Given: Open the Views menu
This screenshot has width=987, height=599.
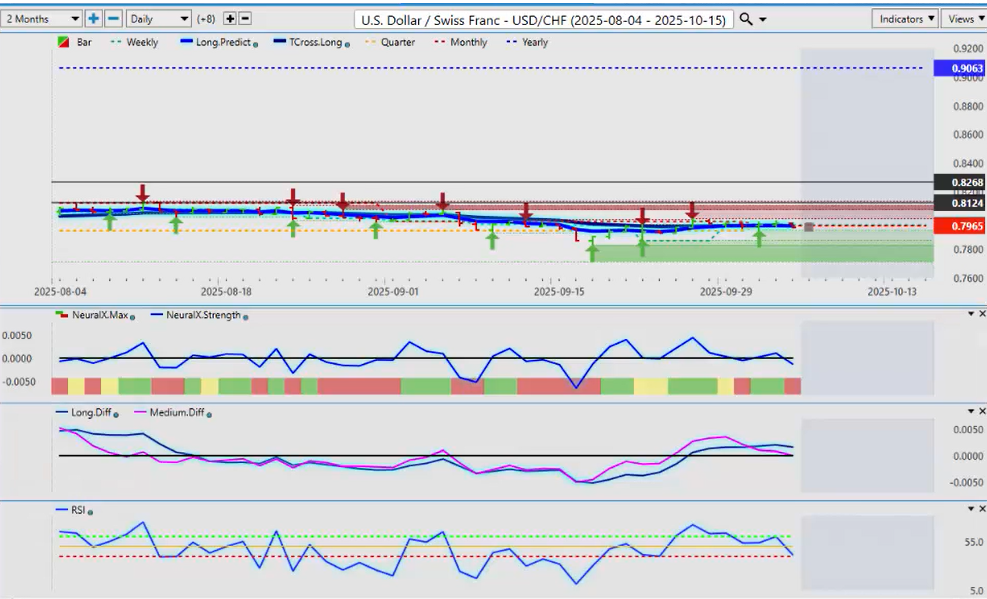Looking at the screenshot, I should (963, 19).
